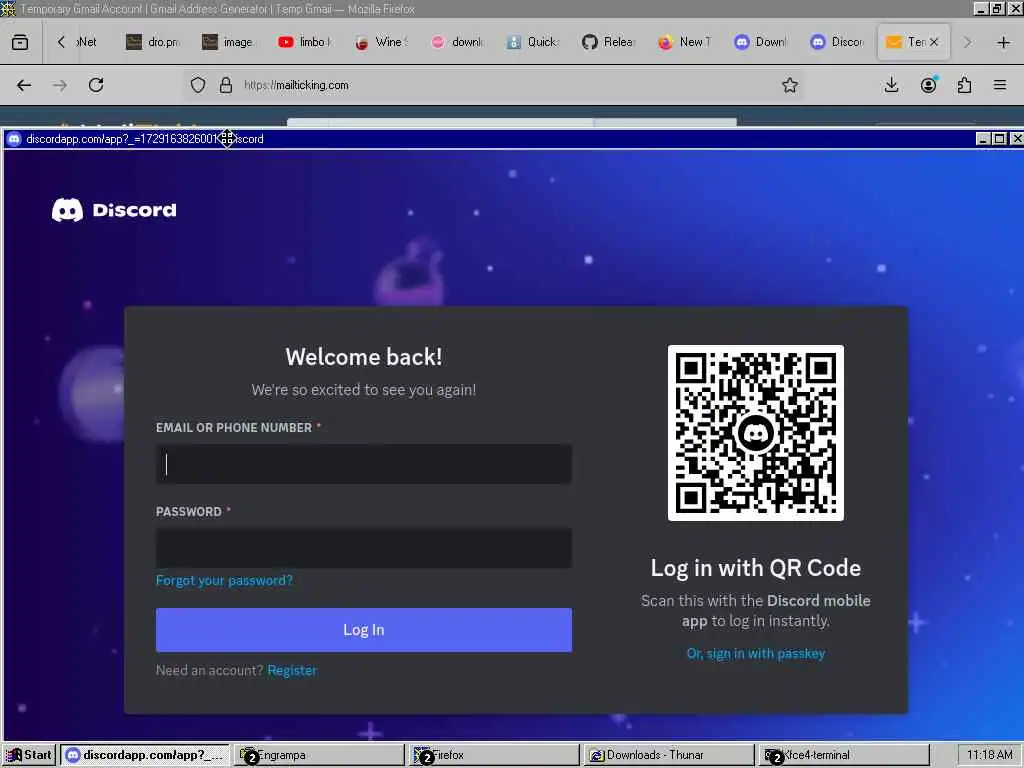Minimize the Discord popup window
This screenshot has height=768, width=1024.
(x=983, y=138)
